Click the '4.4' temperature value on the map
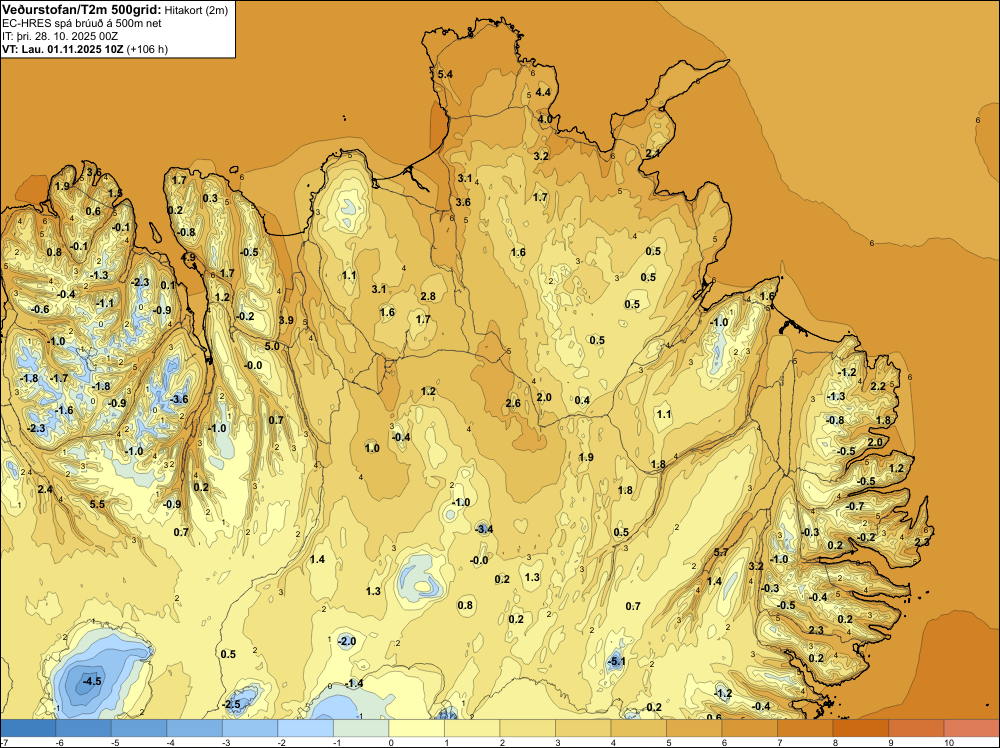This screenshot has height=748, width=1000. [543, 92]
